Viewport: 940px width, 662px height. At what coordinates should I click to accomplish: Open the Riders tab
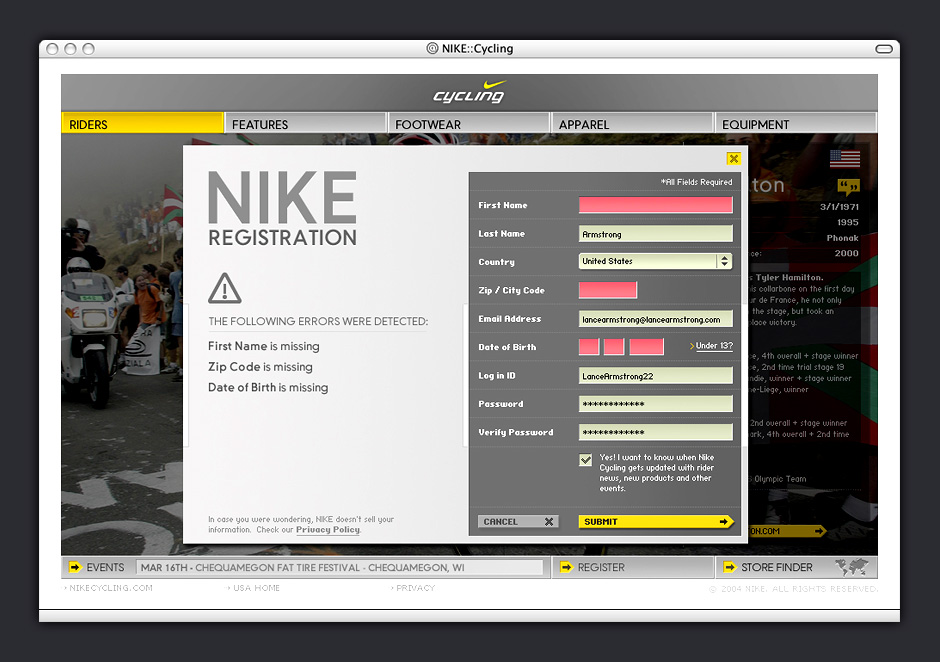pyautogui.click(x=141, y=124)
